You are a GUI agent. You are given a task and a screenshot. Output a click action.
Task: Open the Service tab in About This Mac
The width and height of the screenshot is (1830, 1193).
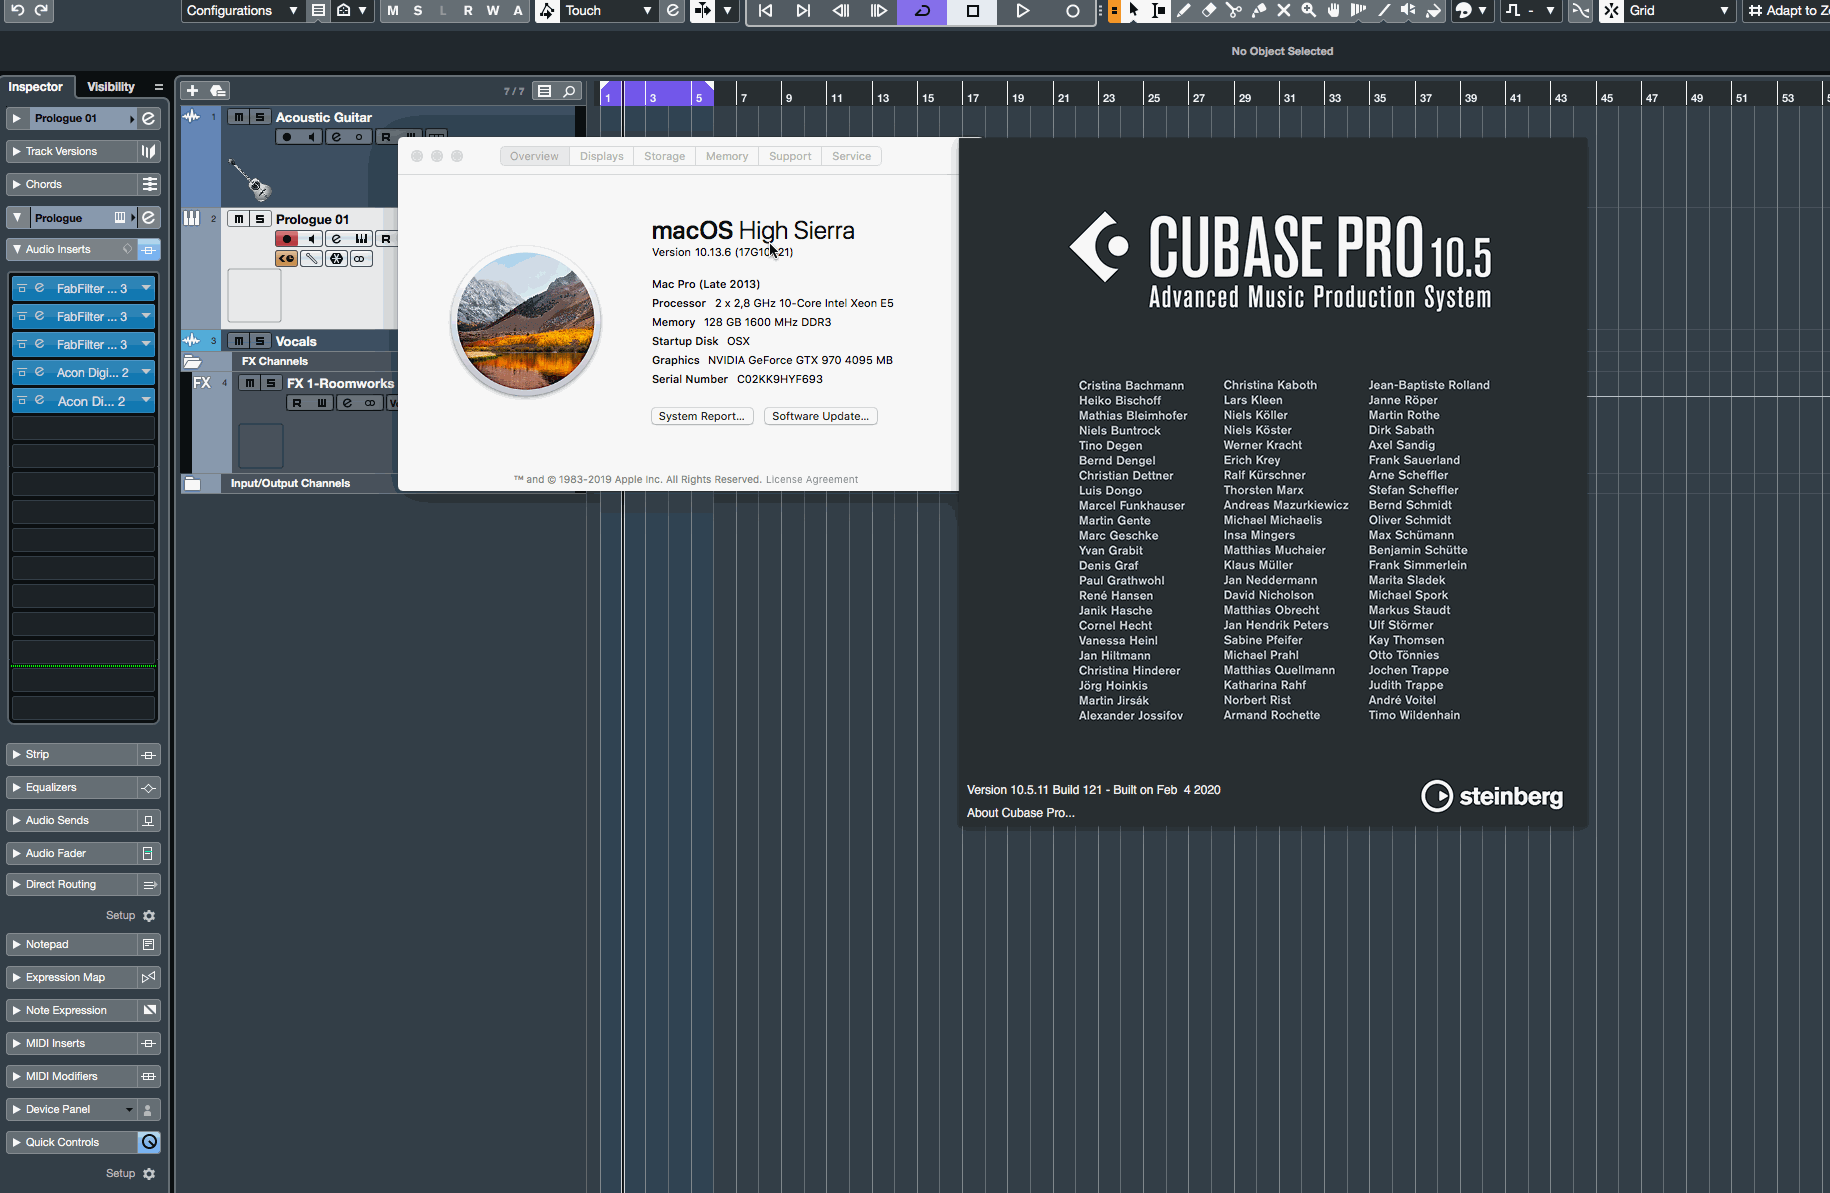(851, 156)
